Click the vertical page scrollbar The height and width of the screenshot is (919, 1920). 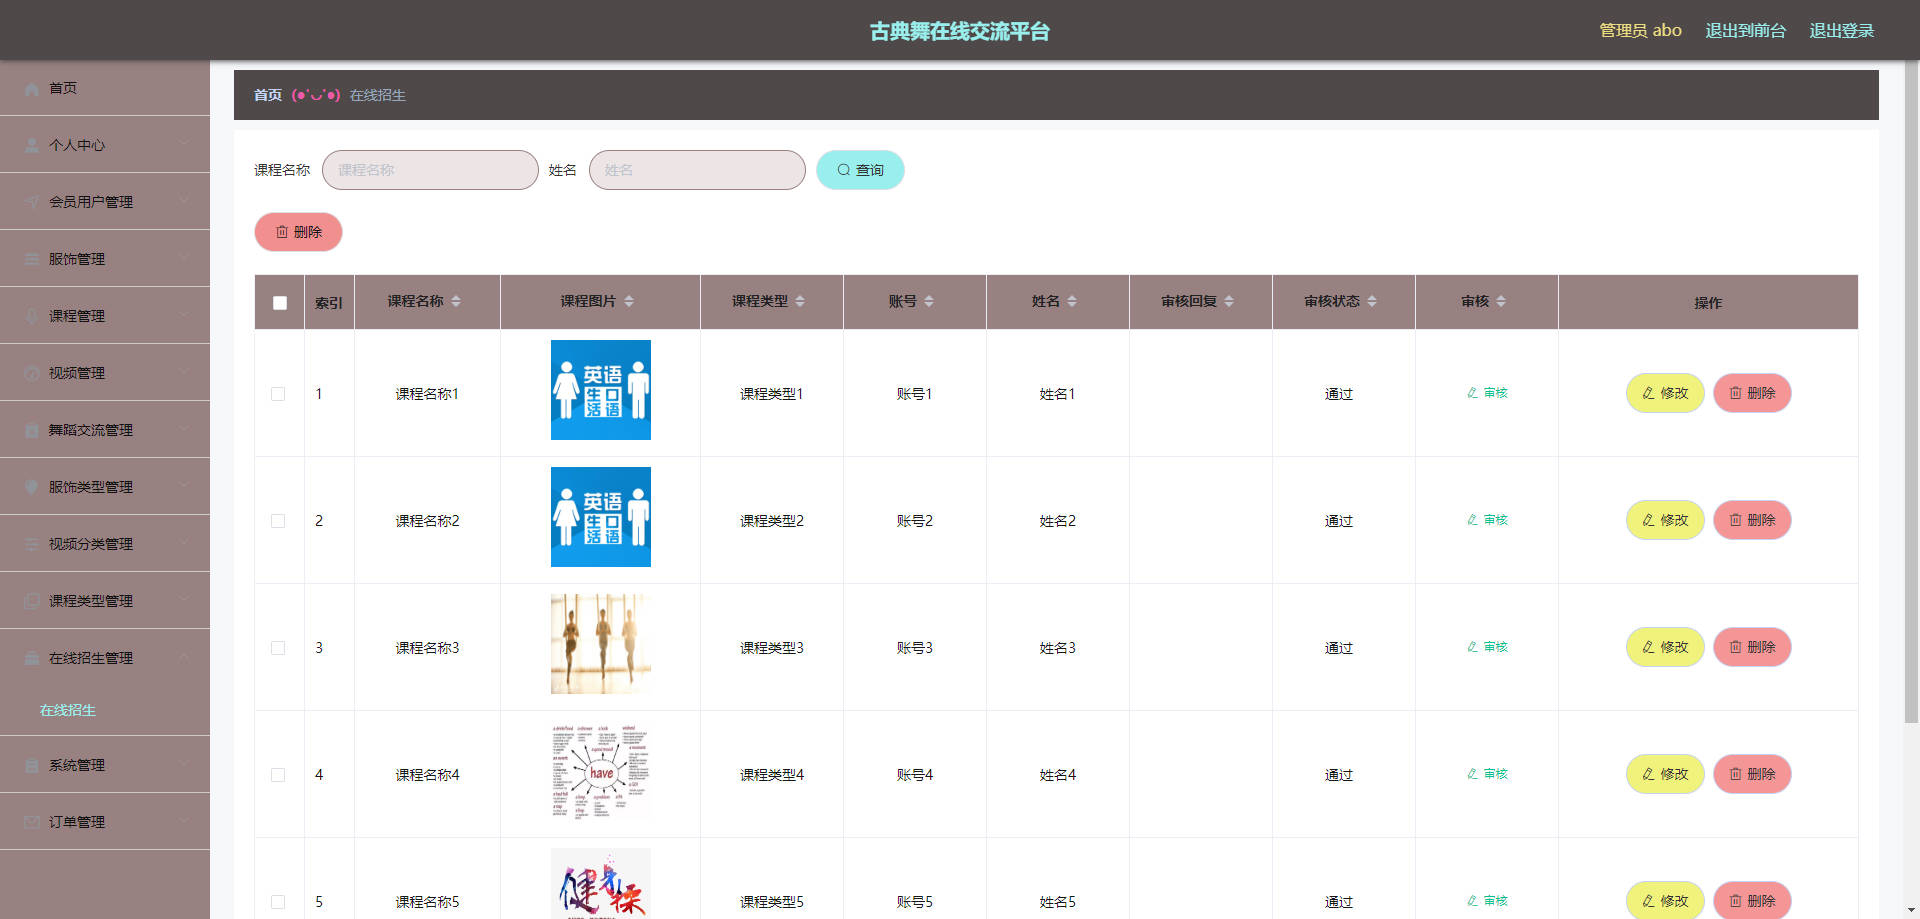(1911, 392)
